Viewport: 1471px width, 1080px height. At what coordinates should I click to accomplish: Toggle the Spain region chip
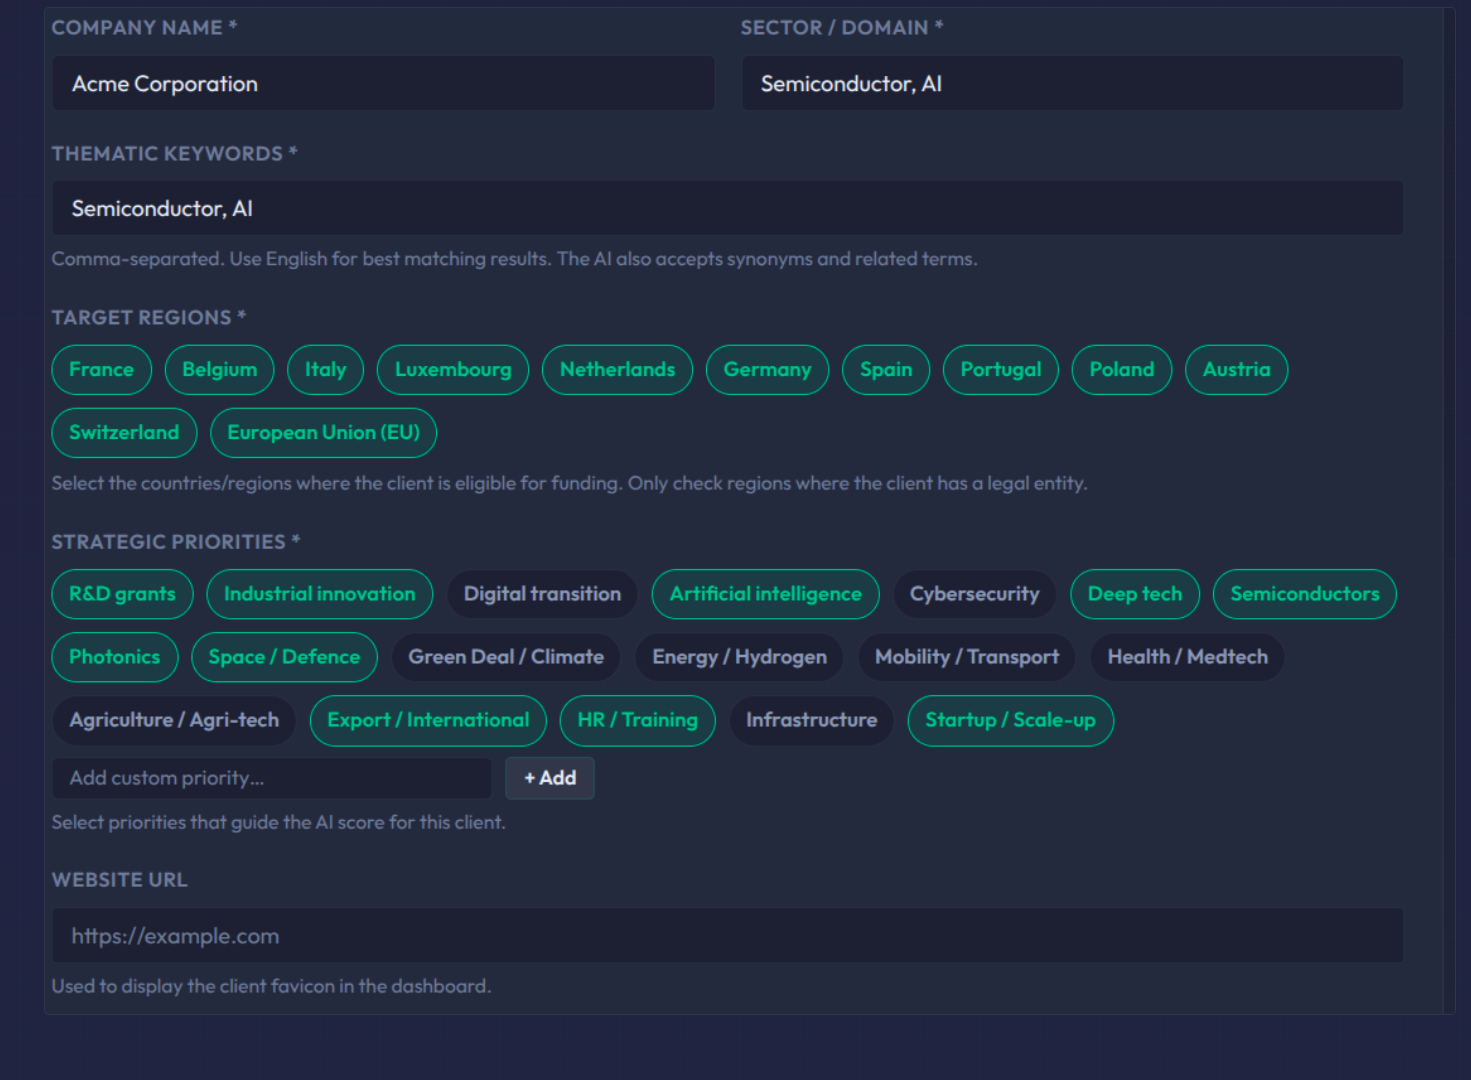coord(886,370)
